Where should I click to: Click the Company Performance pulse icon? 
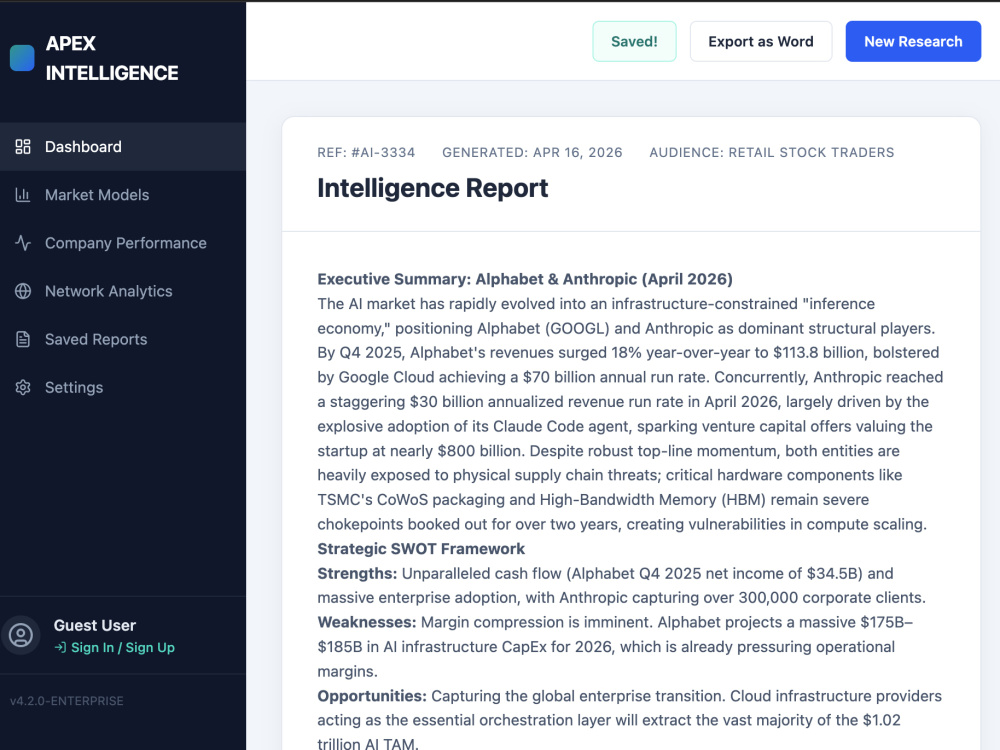[x=23, y=243]
